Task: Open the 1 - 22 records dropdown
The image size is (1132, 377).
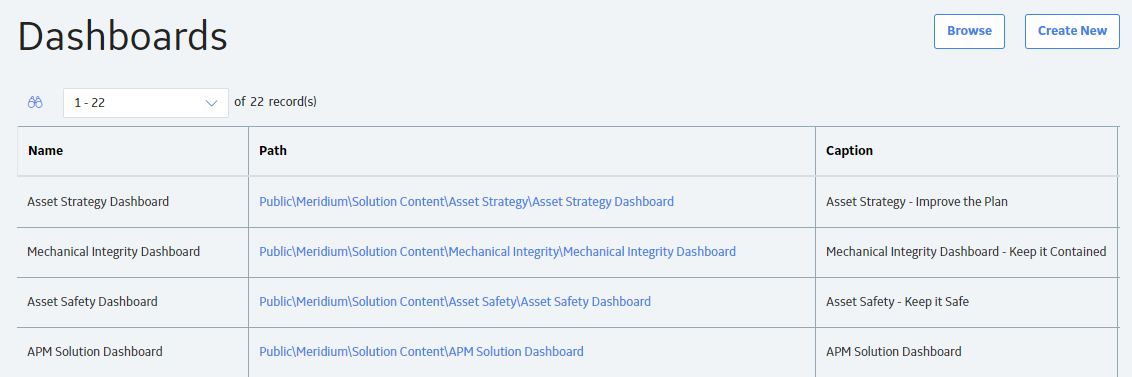Action: (146, 103)
